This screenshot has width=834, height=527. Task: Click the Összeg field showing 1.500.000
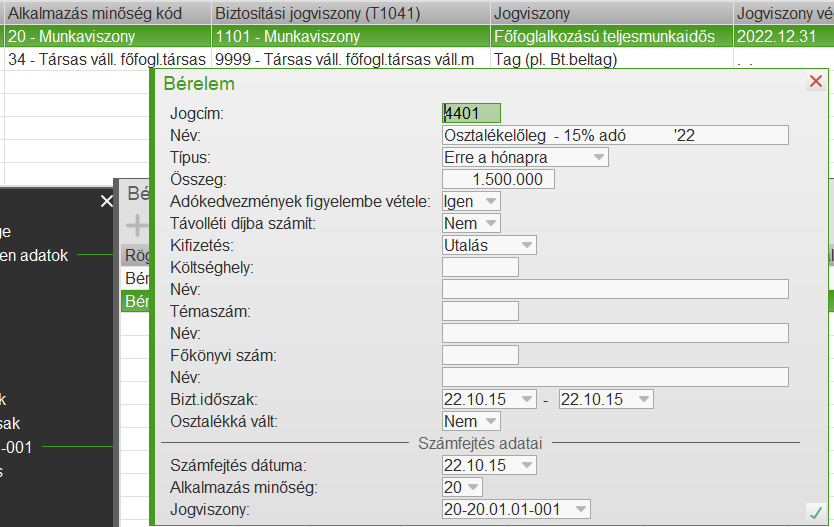click(498, 179)
